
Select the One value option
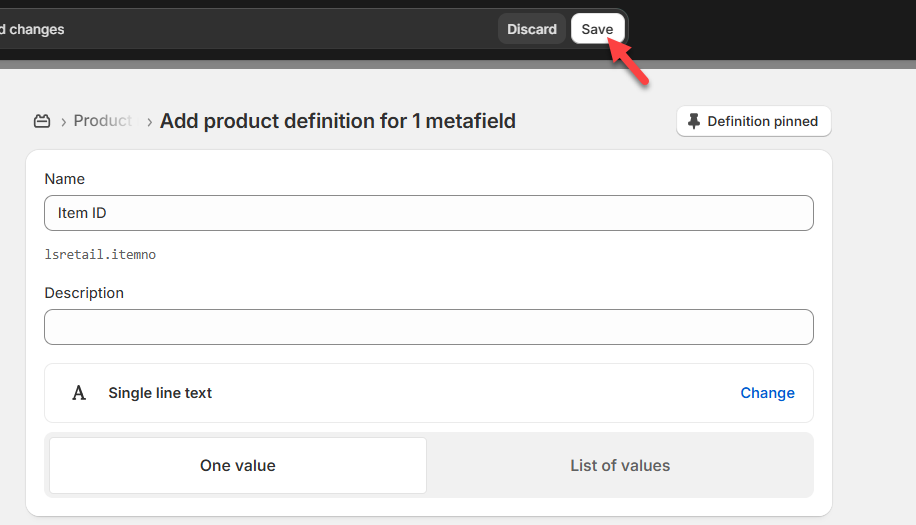(x=238, y=465)
